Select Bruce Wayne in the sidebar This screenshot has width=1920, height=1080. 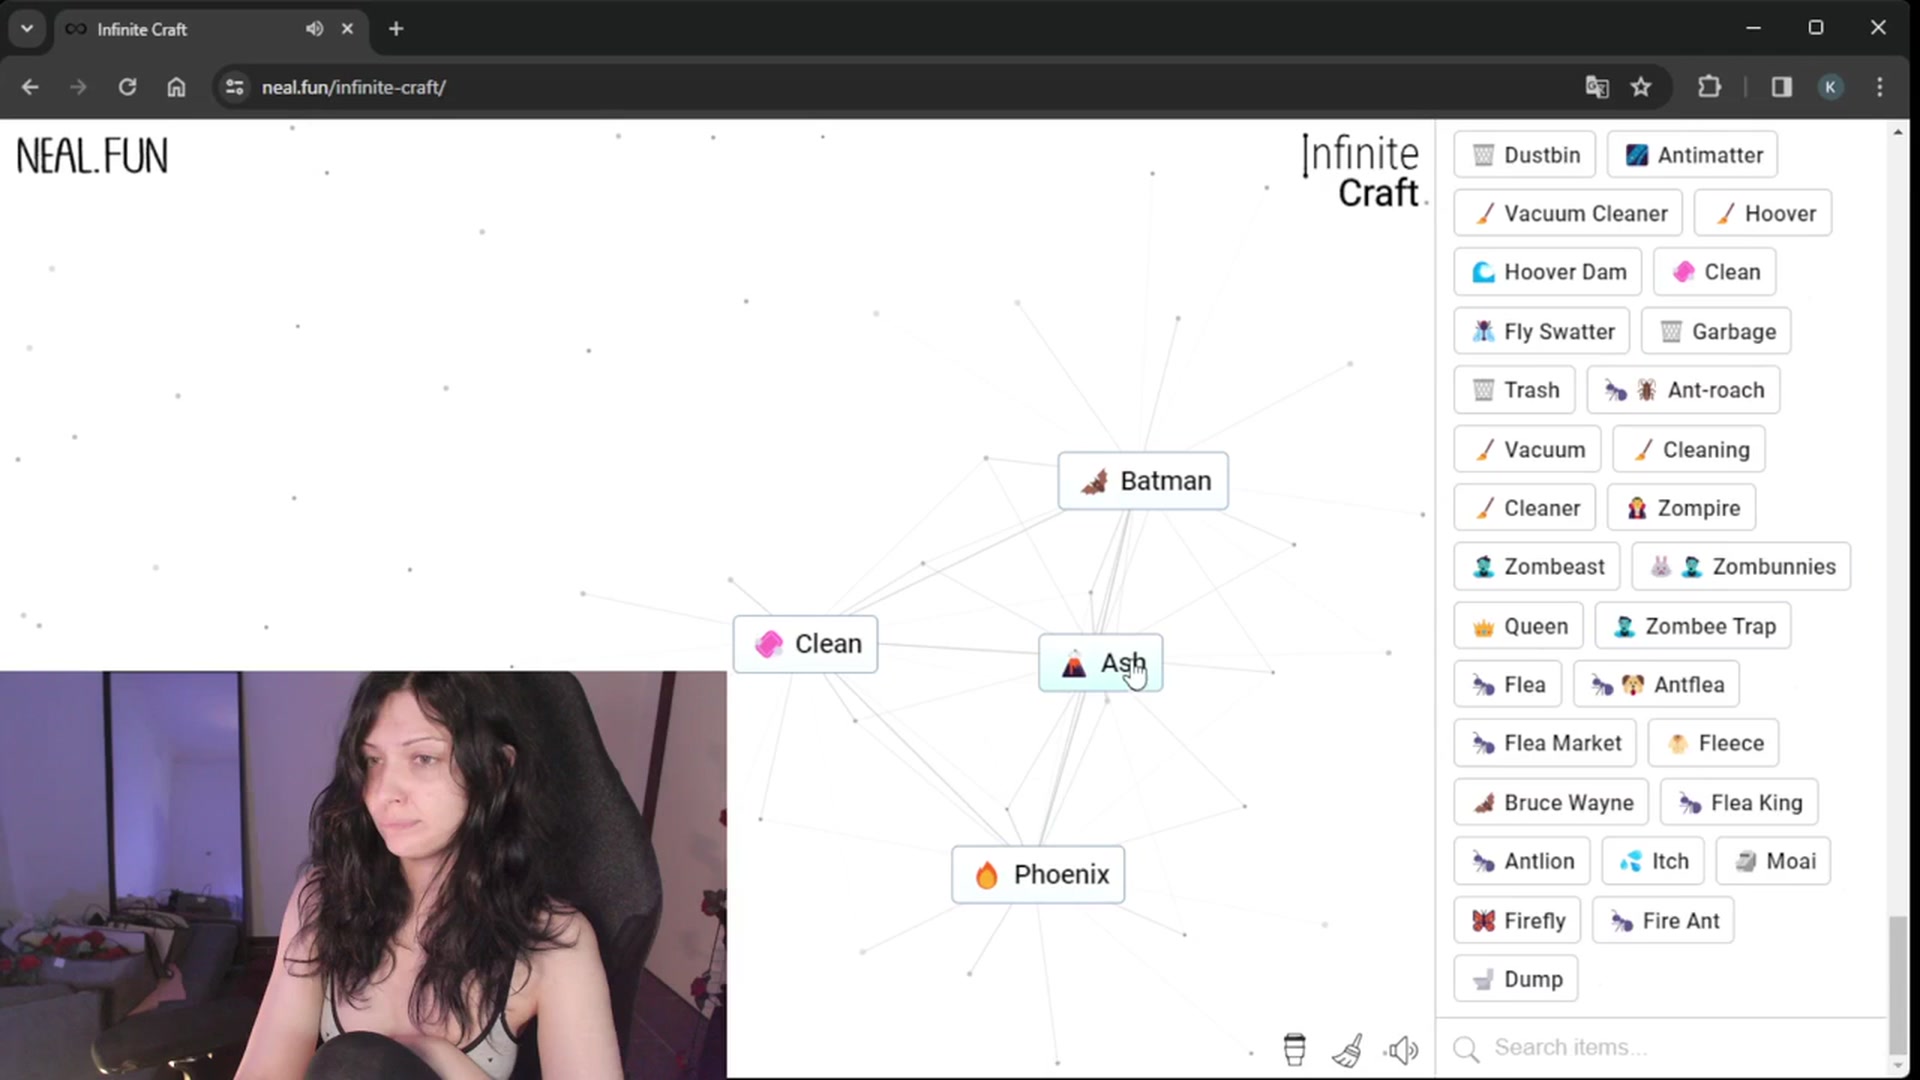(x=1551, y=802)
